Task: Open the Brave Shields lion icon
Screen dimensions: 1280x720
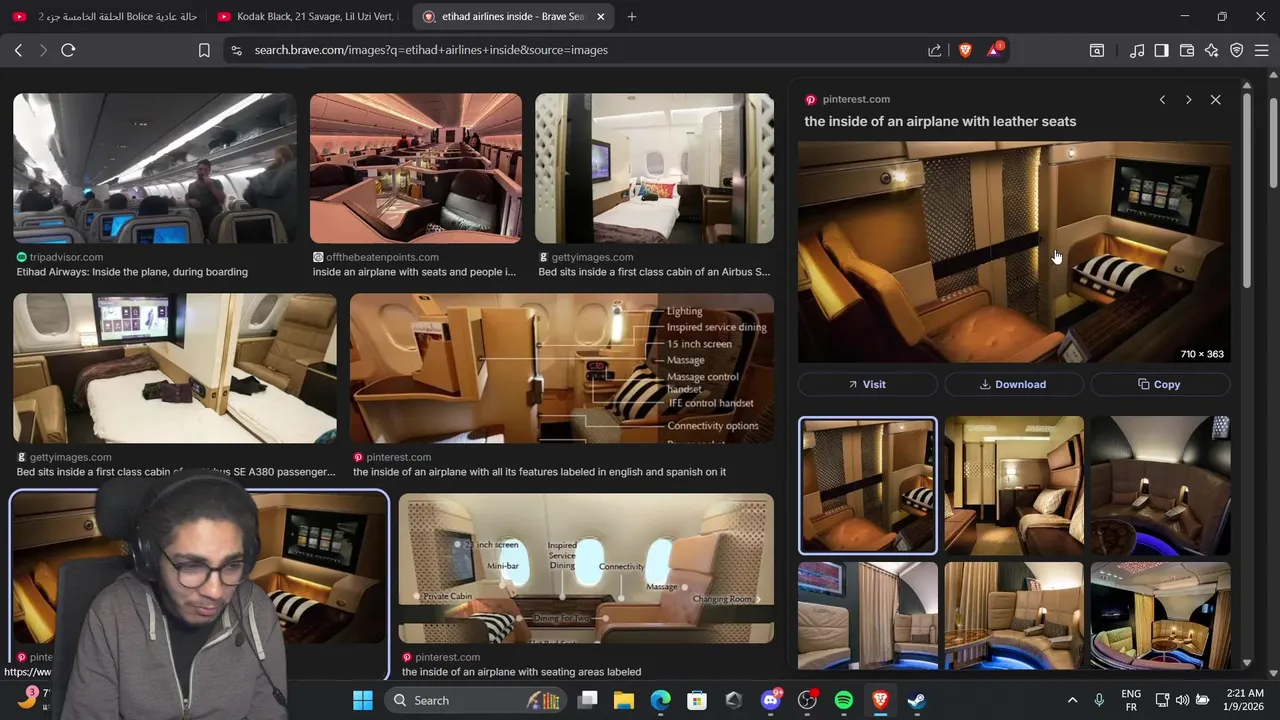Action: point(965,50)
